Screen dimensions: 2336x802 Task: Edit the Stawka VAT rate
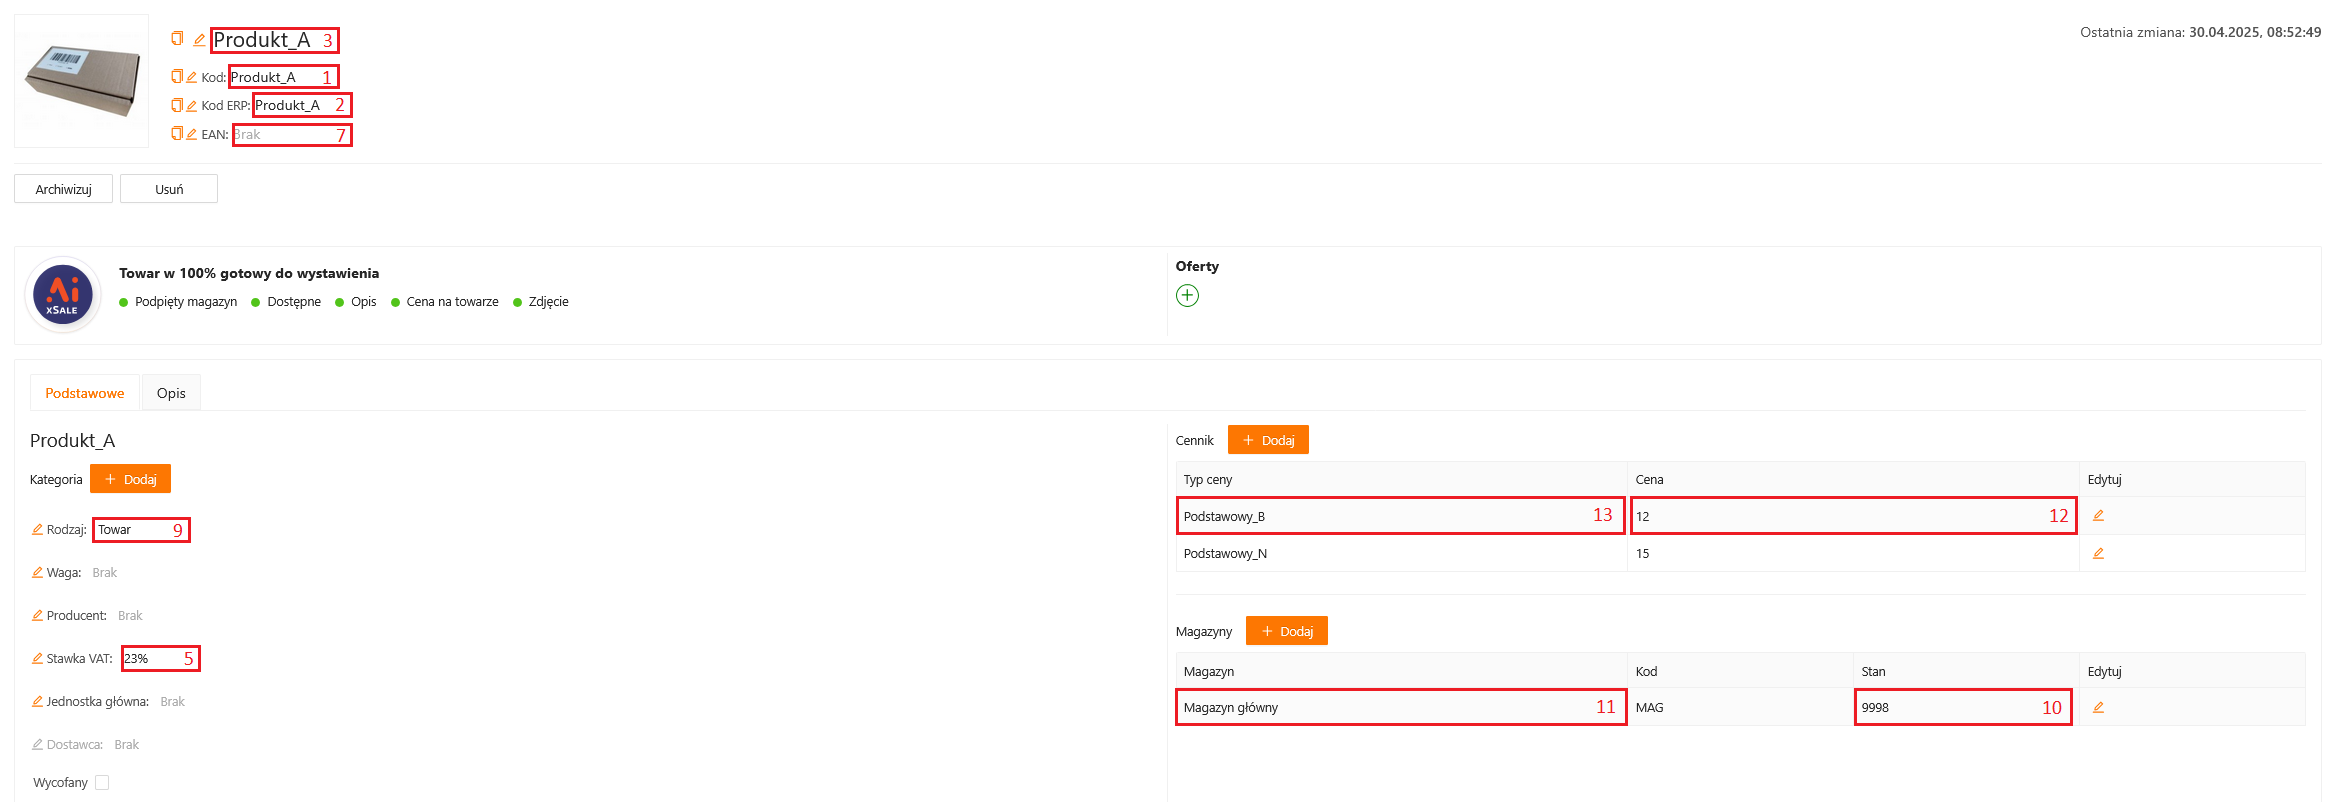(37, 658)
